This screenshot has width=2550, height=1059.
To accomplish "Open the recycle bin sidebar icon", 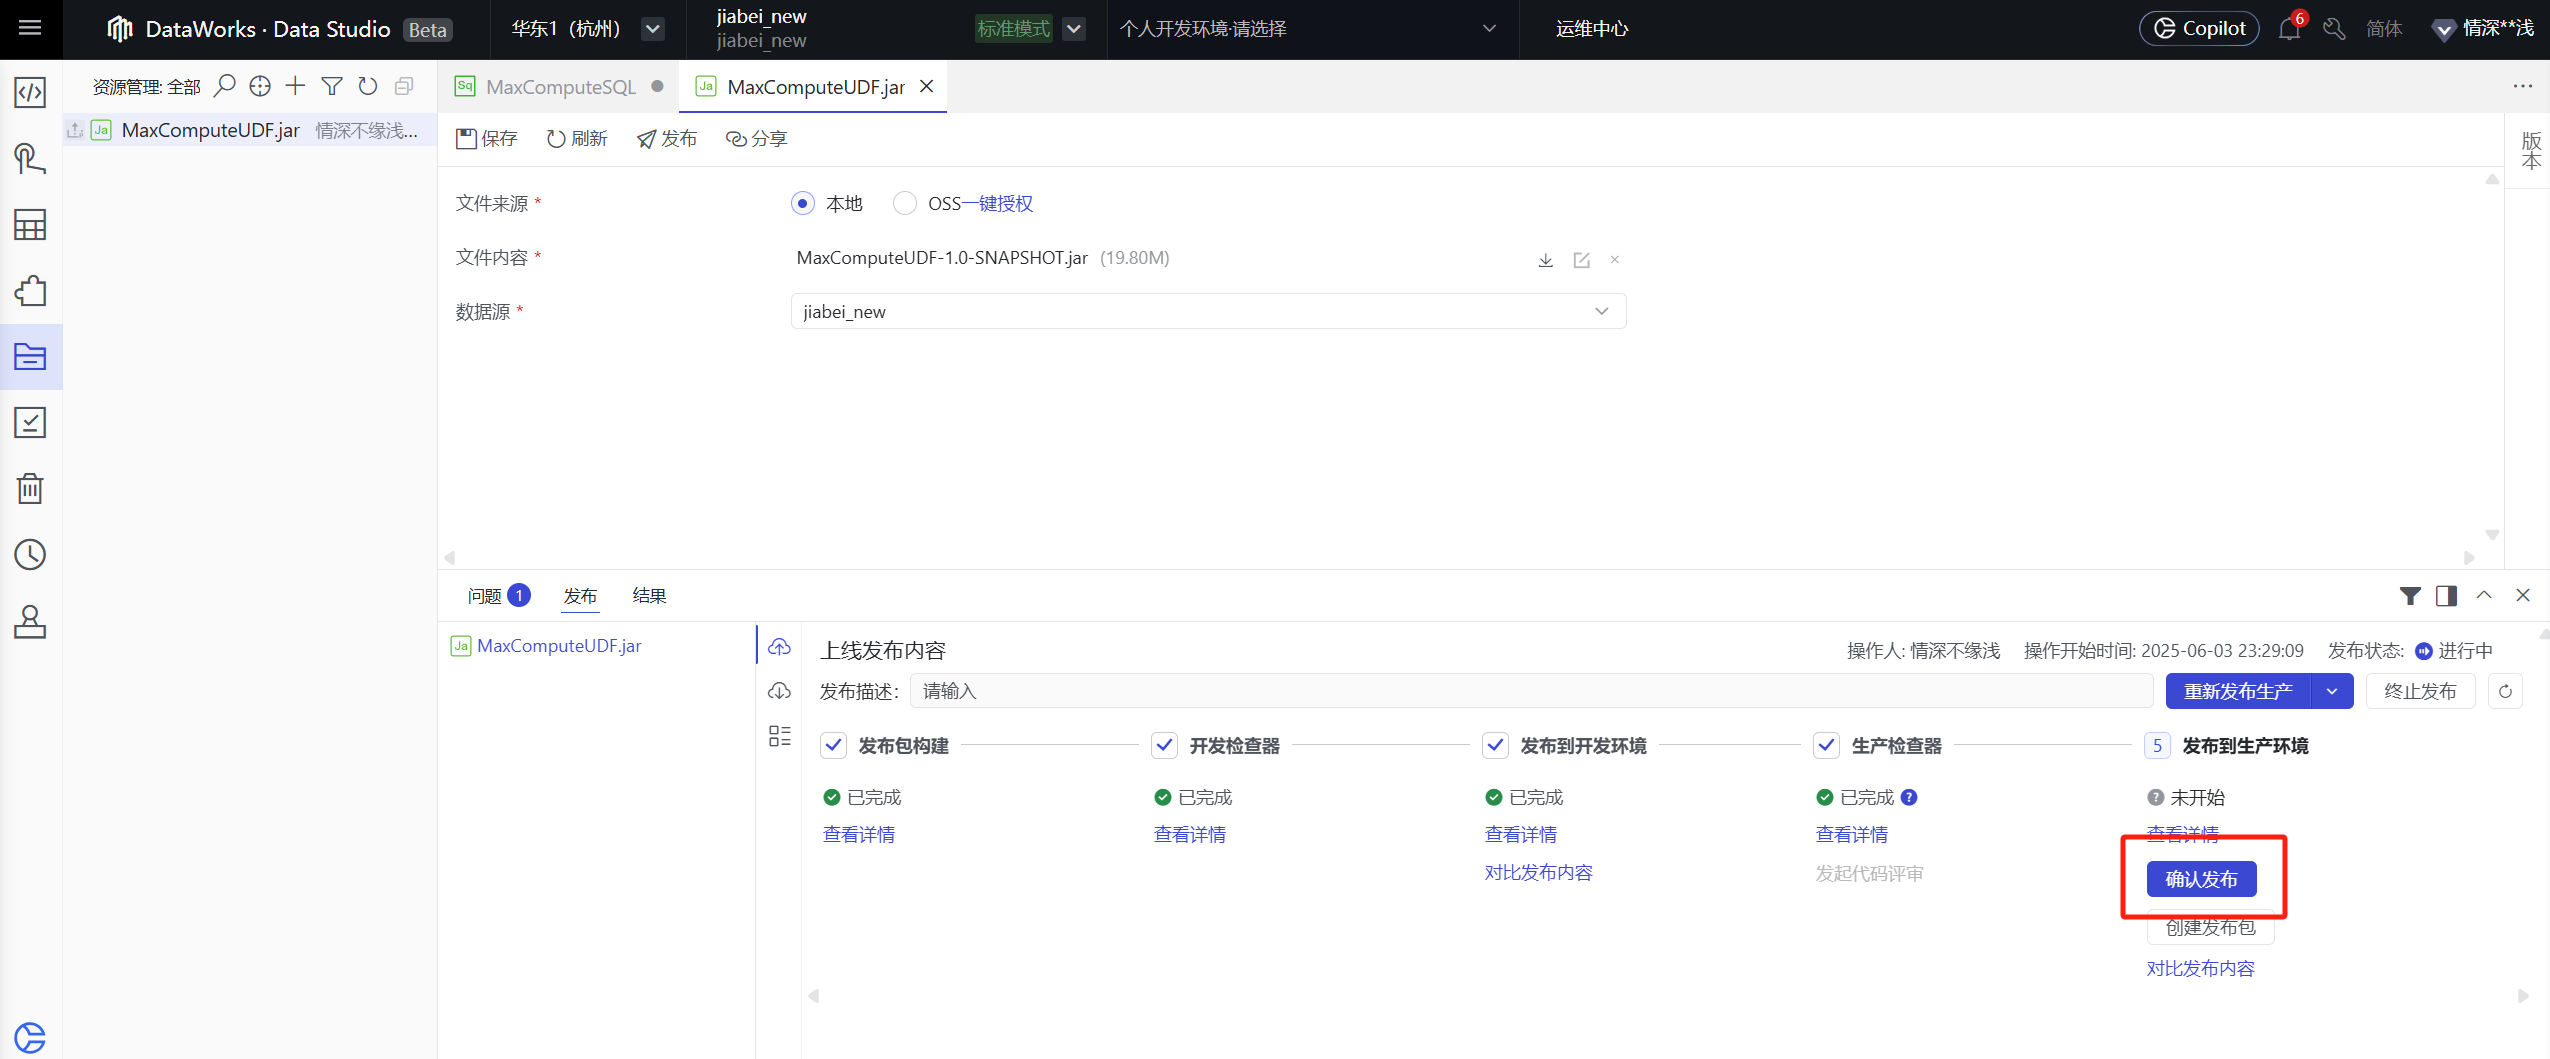I will [x=30, y=488].
